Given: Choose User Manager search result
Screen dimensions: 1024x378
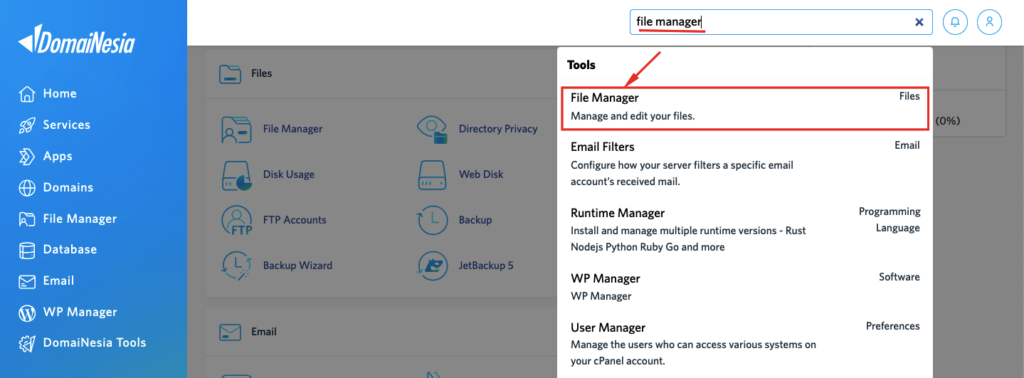Looking at the screenshot, I should [x=745, y=343].
